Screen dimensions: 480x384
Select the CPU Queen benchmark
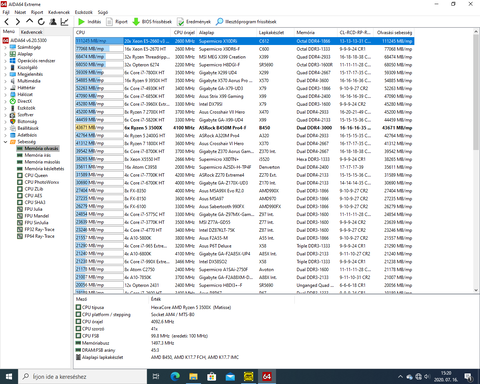(33, 175)
